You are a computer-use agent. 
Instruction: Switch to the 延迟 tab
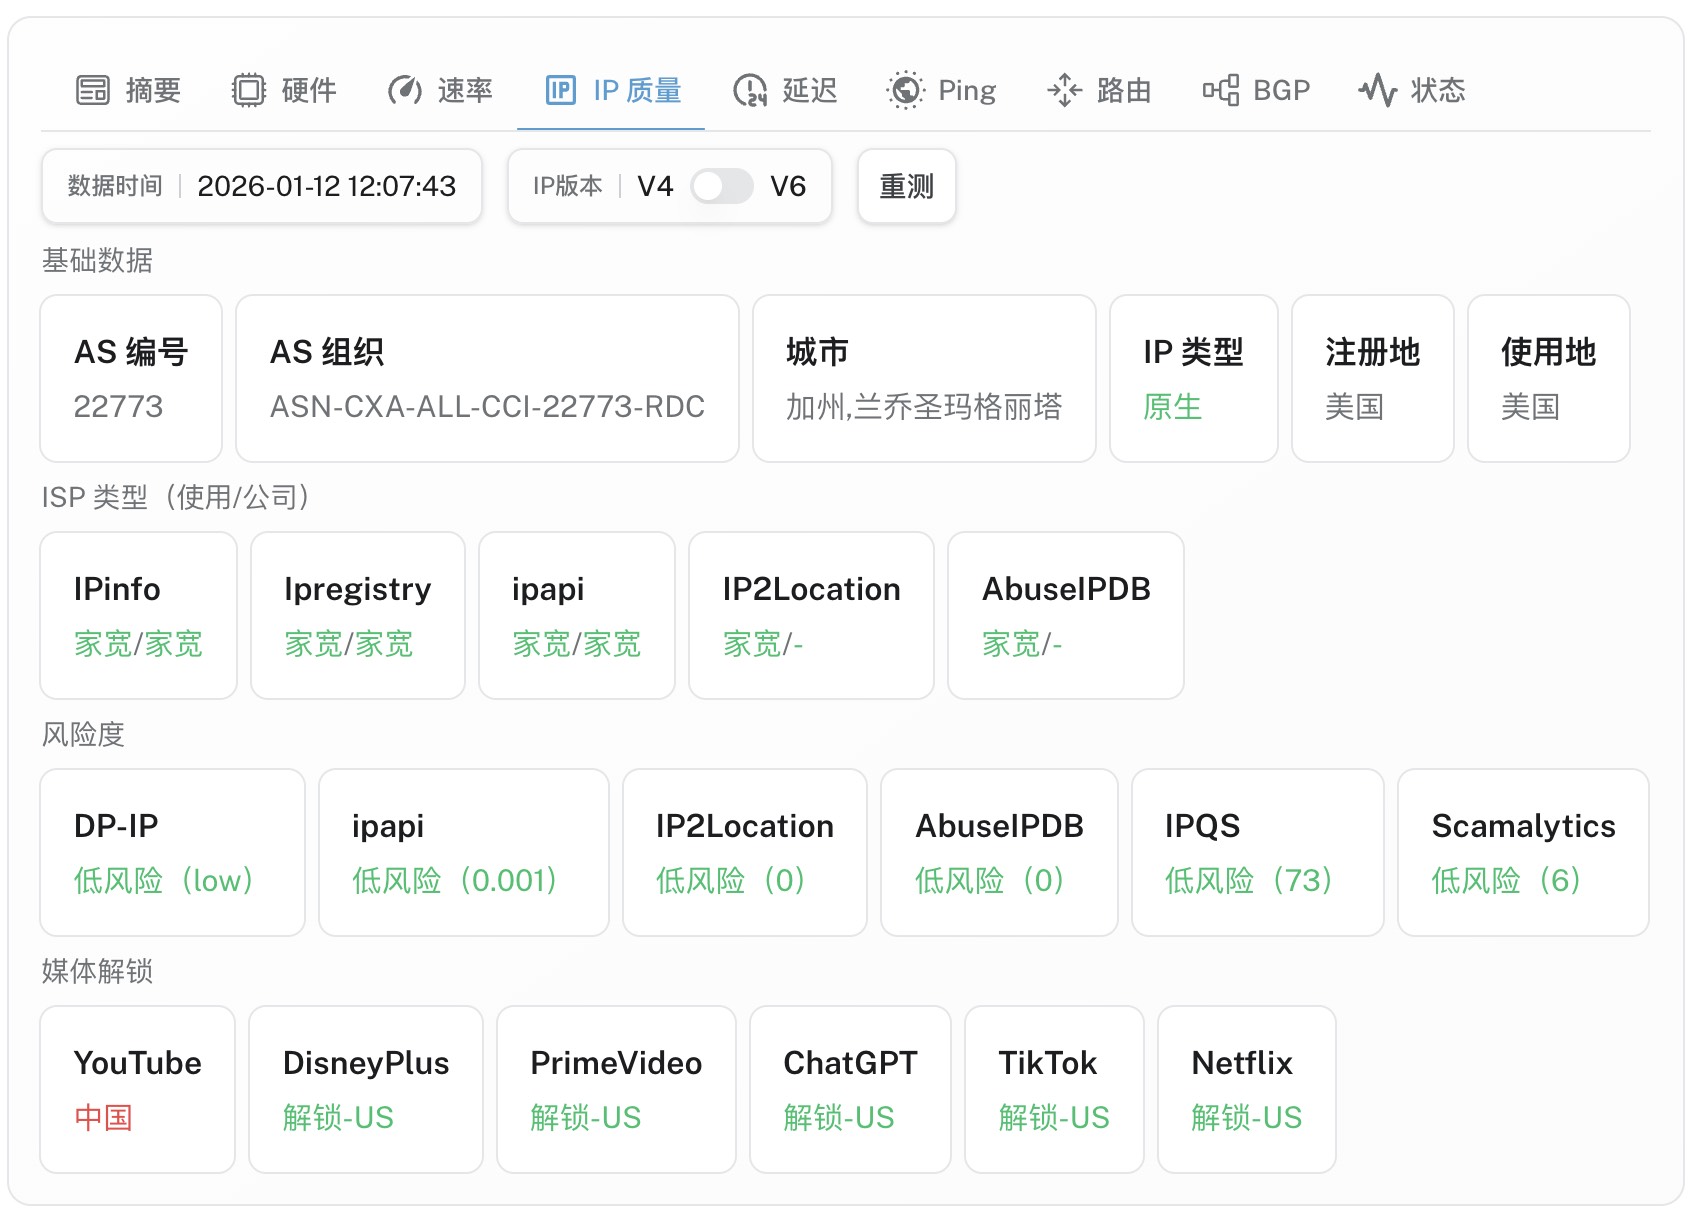click(x=808, y=90)
